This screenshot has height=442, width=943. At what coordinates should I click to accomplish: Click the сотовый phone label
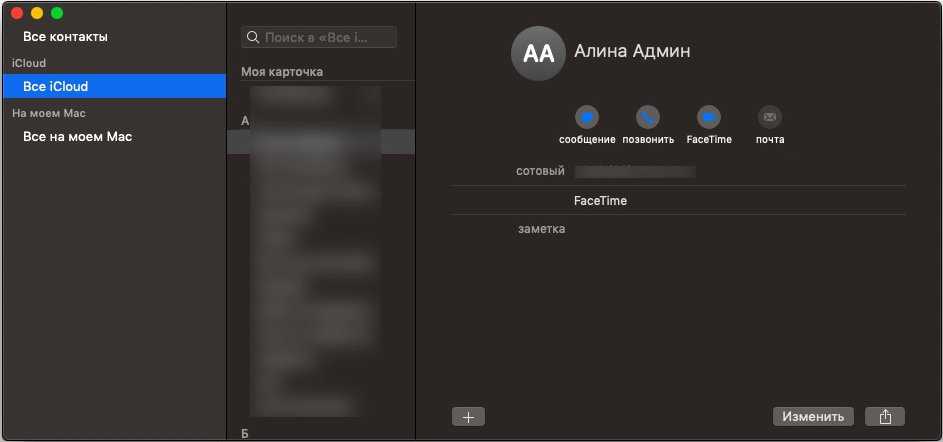pyautogui.click(x=540, y=171)
